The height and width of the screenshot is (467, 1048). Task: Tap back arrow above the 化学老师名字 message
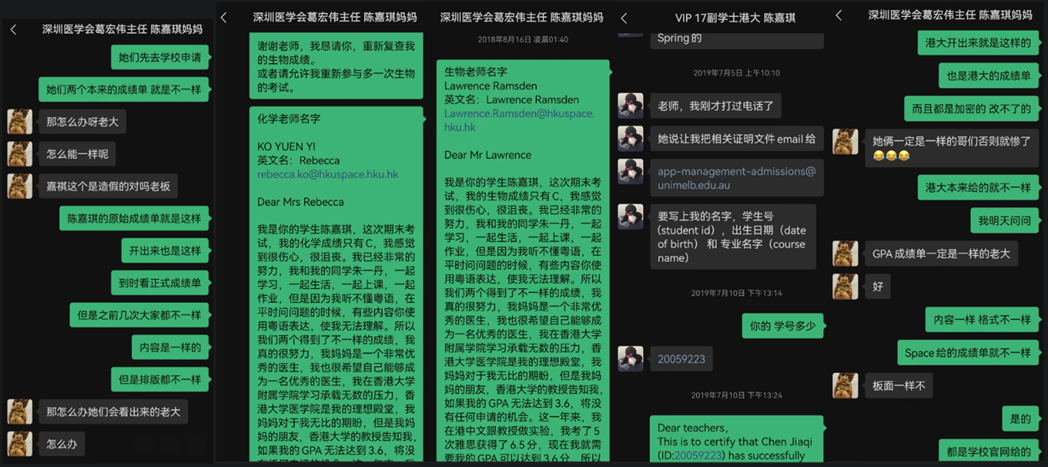tap(224, 18)
